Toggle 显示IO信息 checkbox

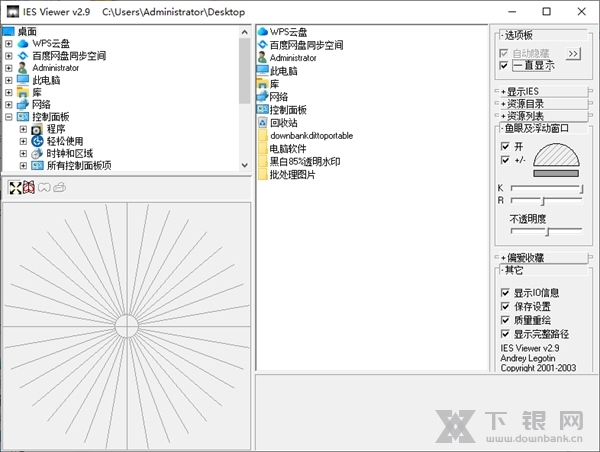point(505,293)
